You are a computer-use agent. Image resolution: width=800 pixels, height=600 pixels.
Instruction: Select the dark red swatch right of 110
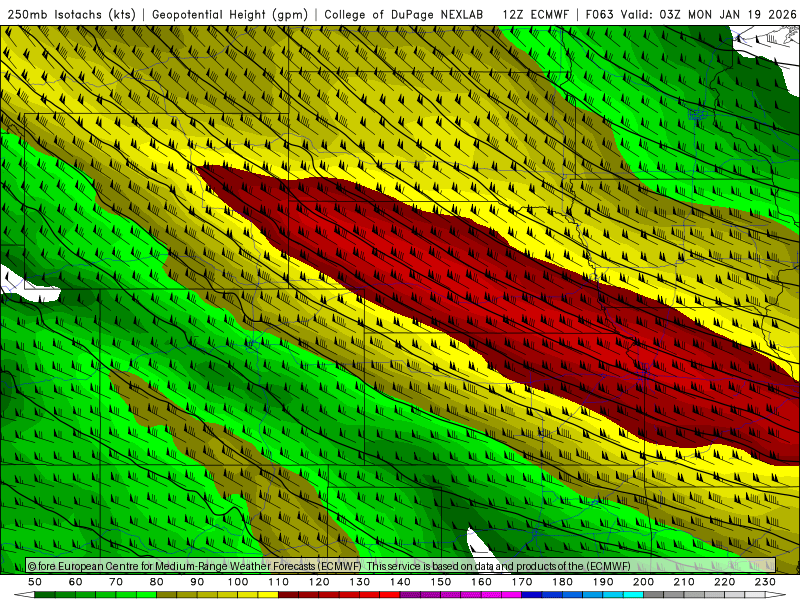point(288,595)
